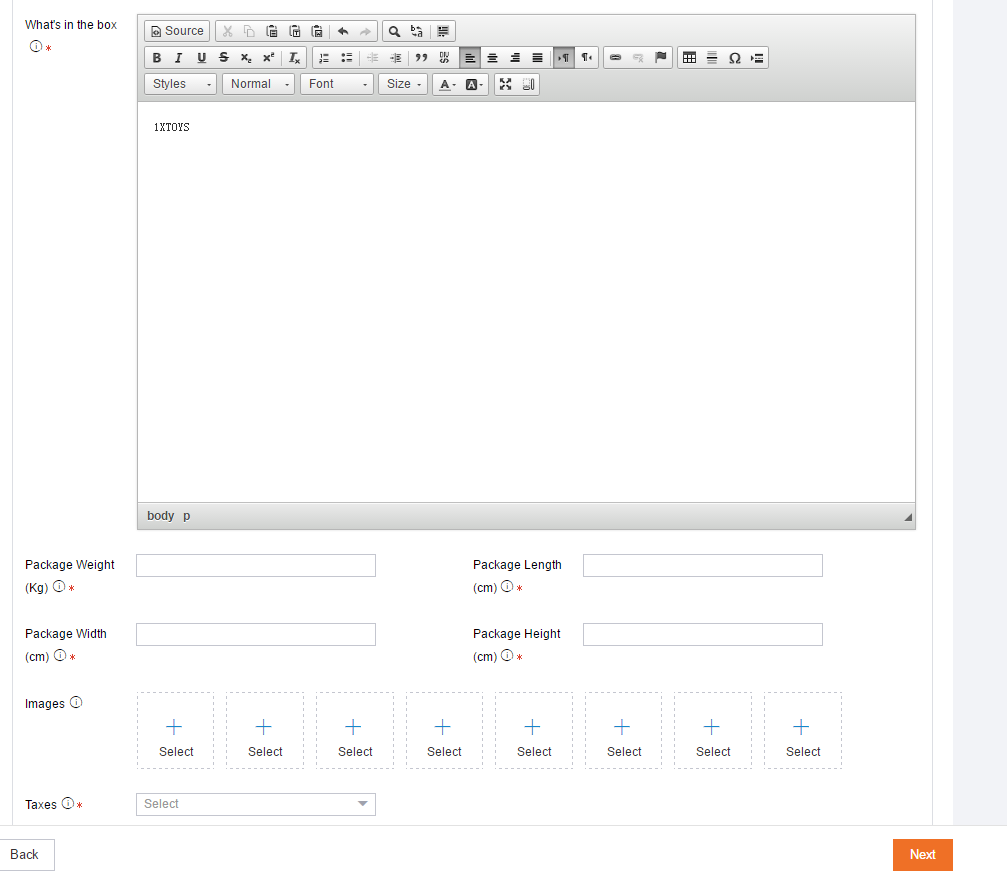The width and height of the screenshot is (1007, 877).
Task: Click the Show Blocks icon
Action: pos(528,84)
